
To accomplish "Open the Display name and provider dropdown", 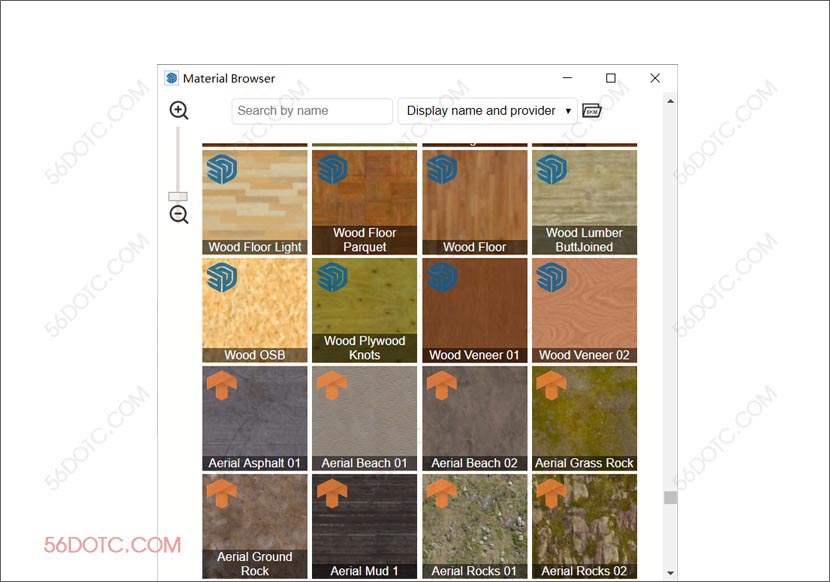I will tap(487, 111).
